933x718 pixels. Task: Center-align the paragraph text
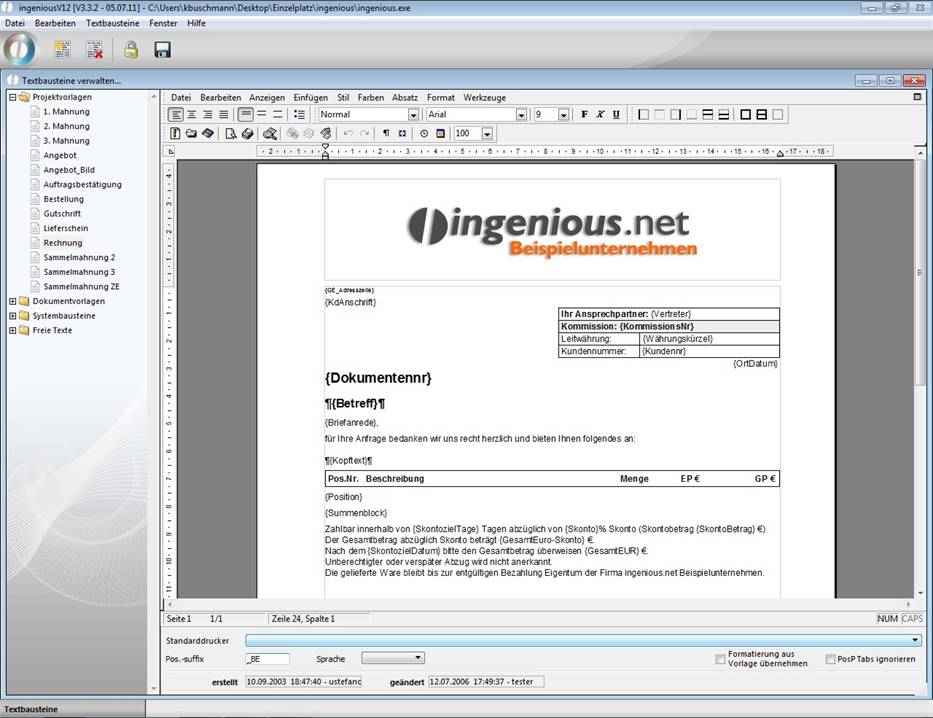192,115
